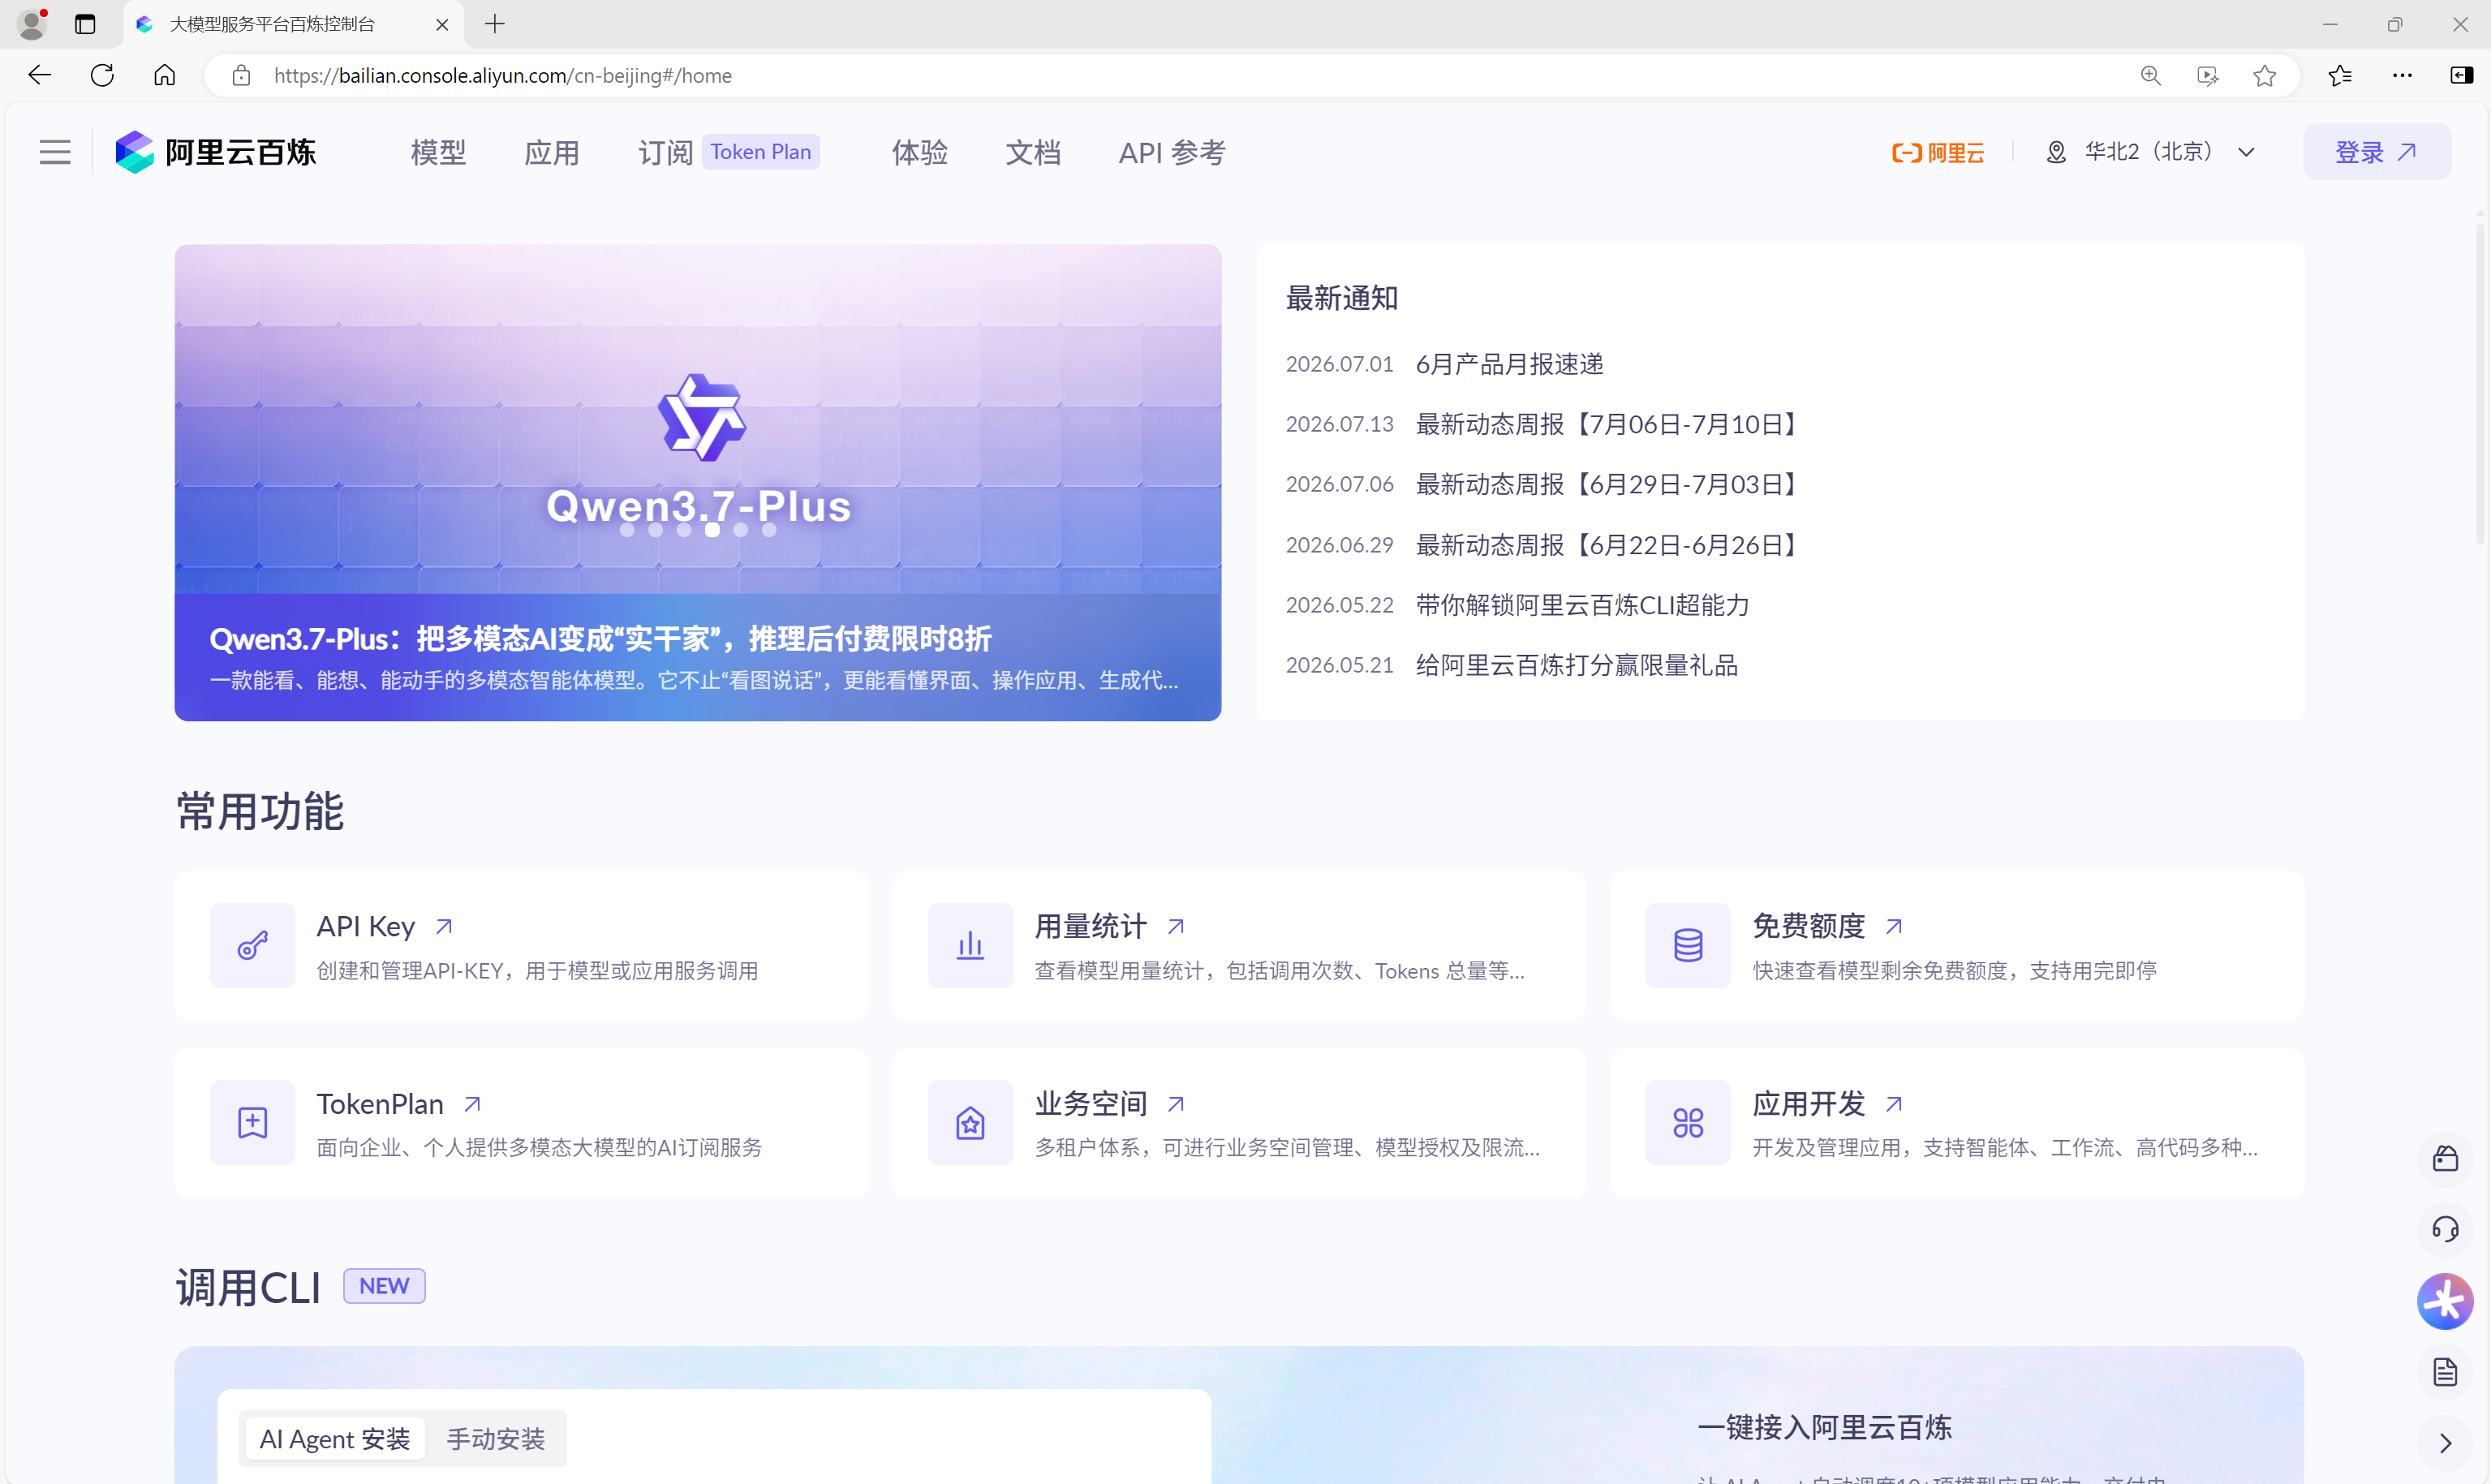Open the floating gift box widget
Viewport: 2491px width, 1484px height.
2446,1158
